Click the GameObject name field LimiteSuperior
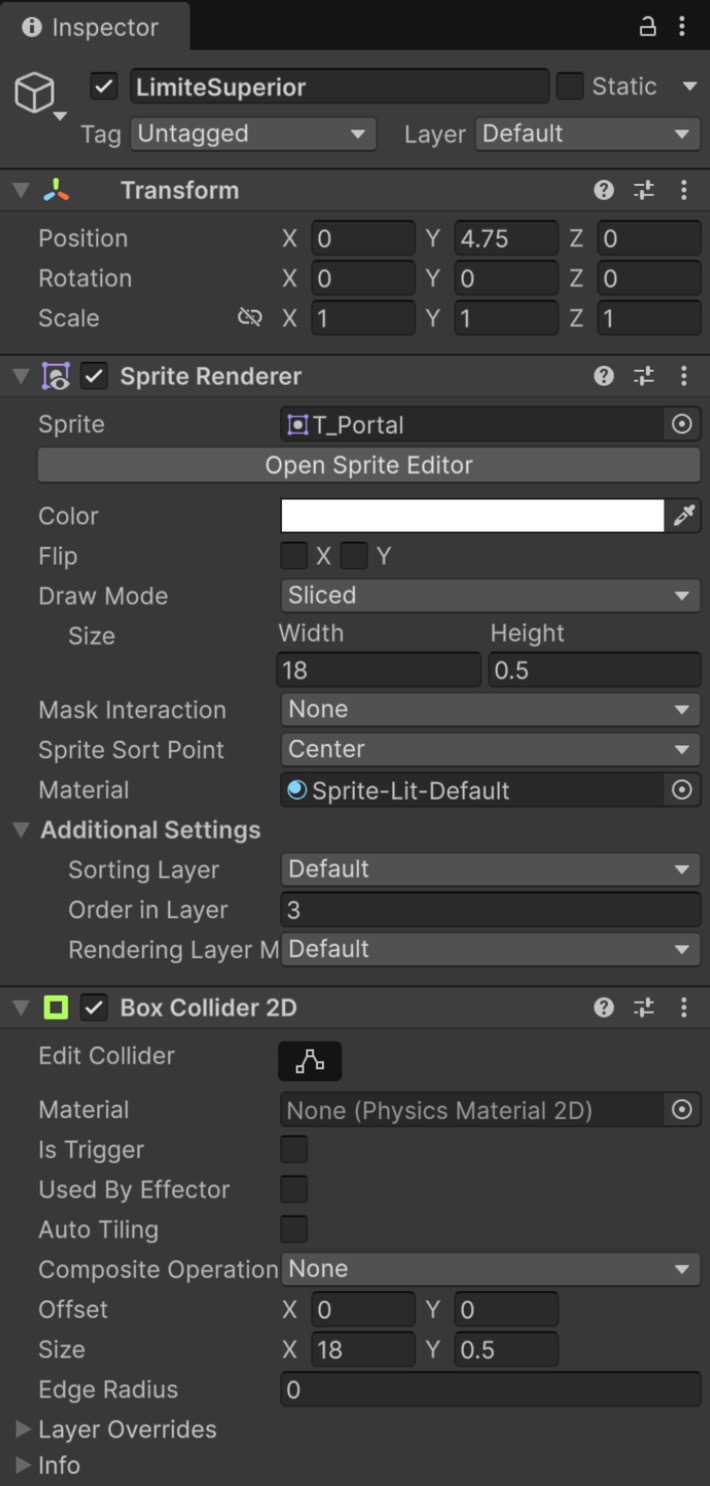The width and height of the screenshot is (710, 1486). (340, 87)
